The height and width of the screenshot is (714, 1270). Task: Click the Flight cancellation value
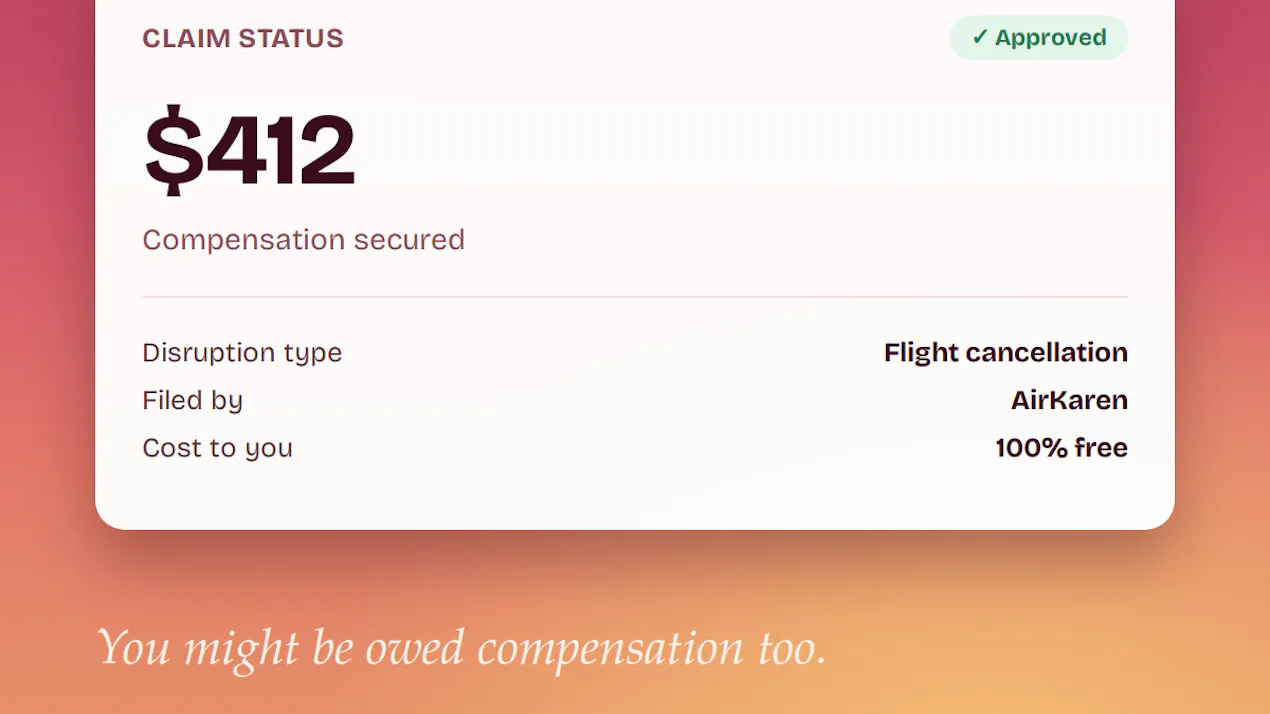point(1006,353)
